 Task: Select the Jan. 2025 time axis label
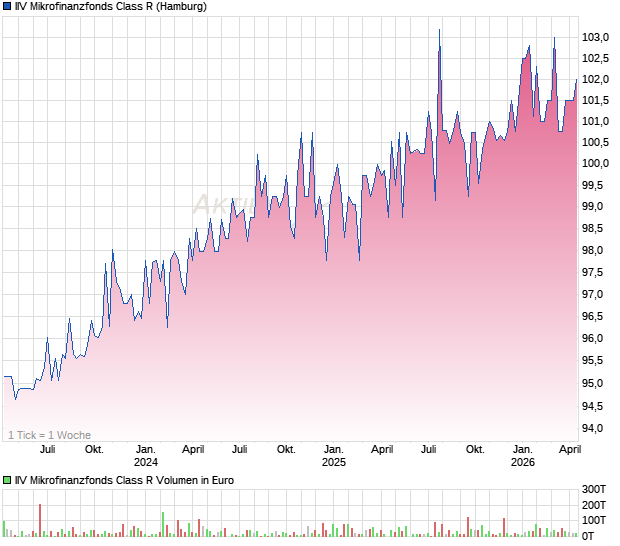(x=333, y=456)
